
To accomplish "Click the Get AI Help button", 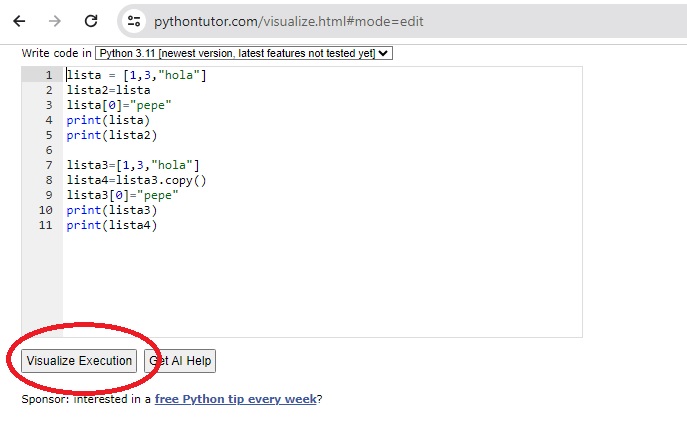I will tap(180, 361).
